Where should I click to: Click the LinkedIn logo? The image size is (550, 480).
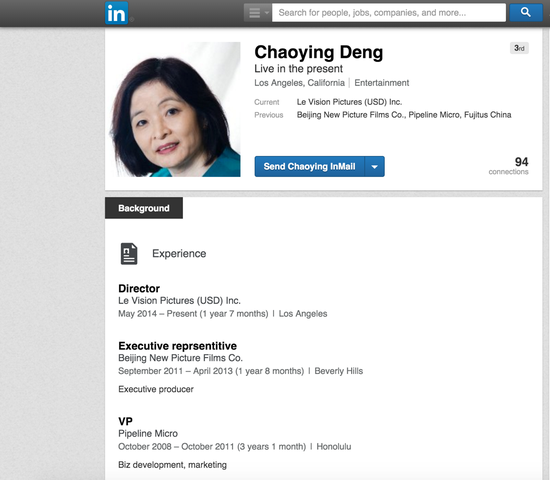tap(116, 13)
